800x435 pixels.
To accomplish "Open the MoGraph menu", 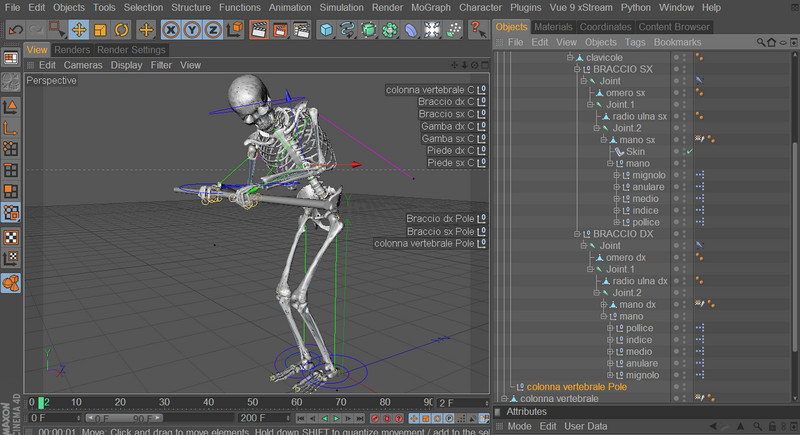I will (430, 7).
